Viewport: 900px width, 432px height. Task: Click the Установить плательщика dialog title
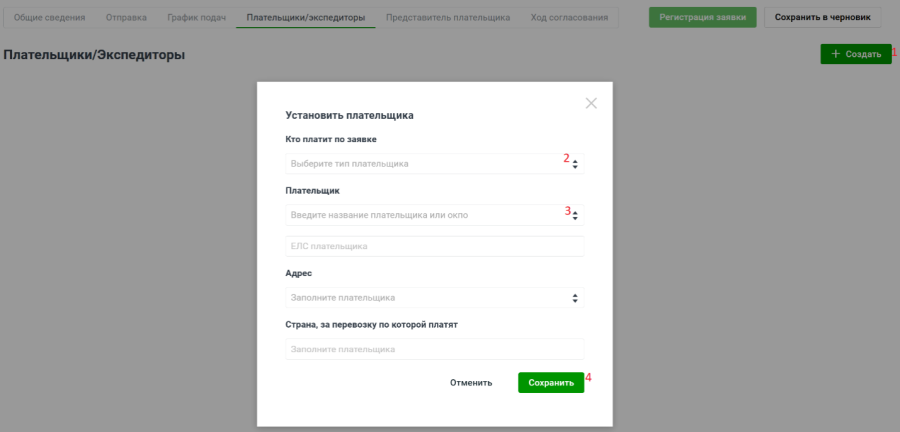tap(349, 116)
